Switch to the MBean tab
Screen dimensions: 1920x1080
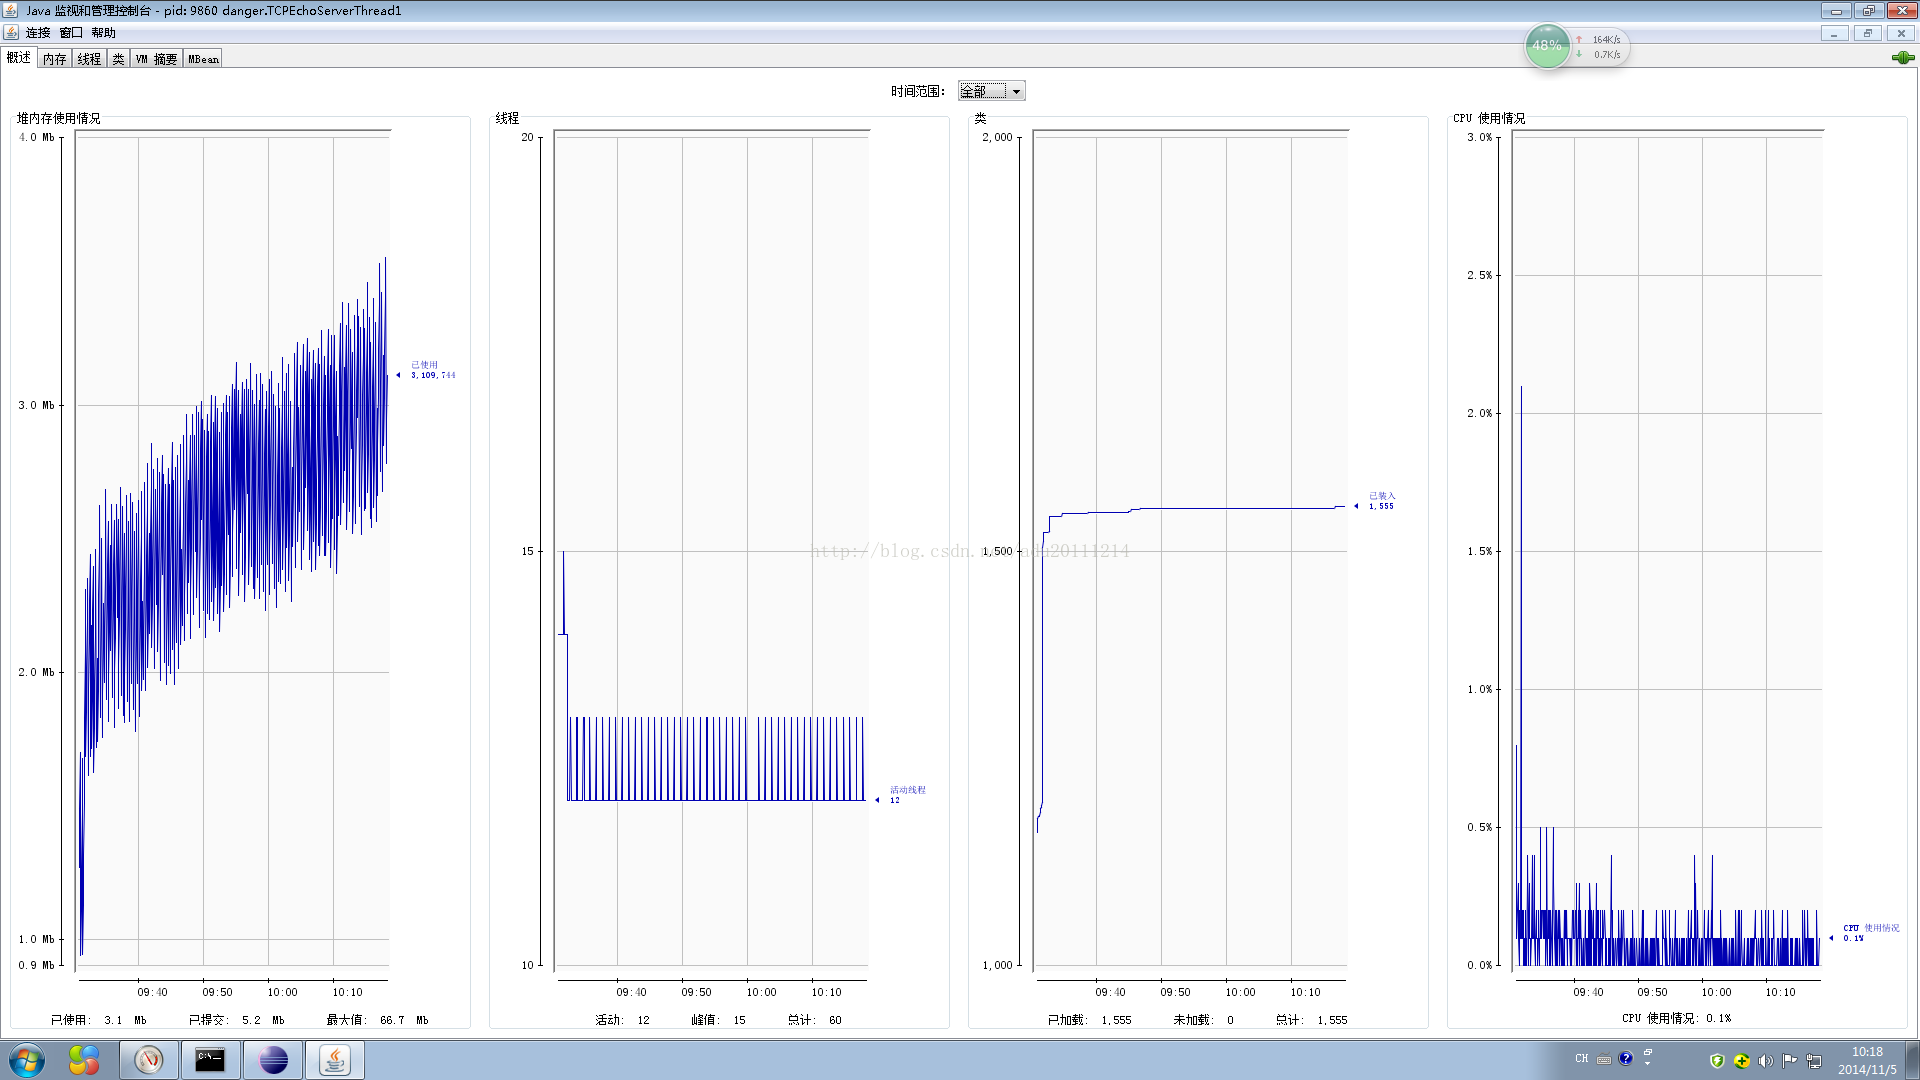coord(203,59)
